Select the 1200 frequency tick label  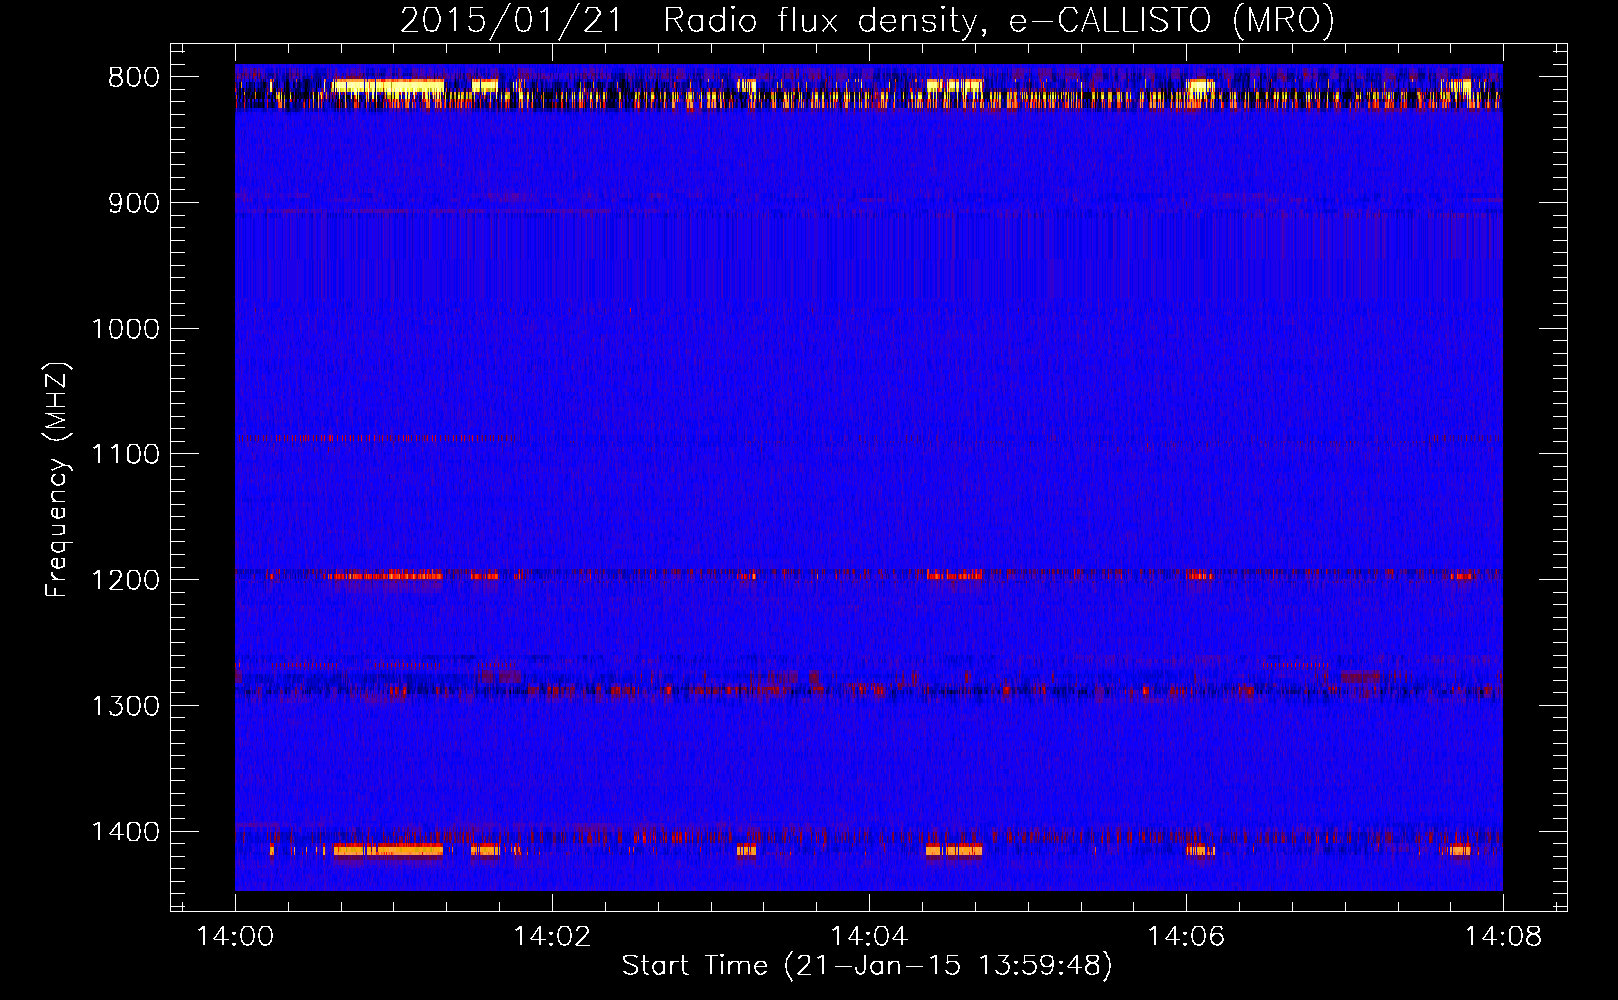(126, 581)
